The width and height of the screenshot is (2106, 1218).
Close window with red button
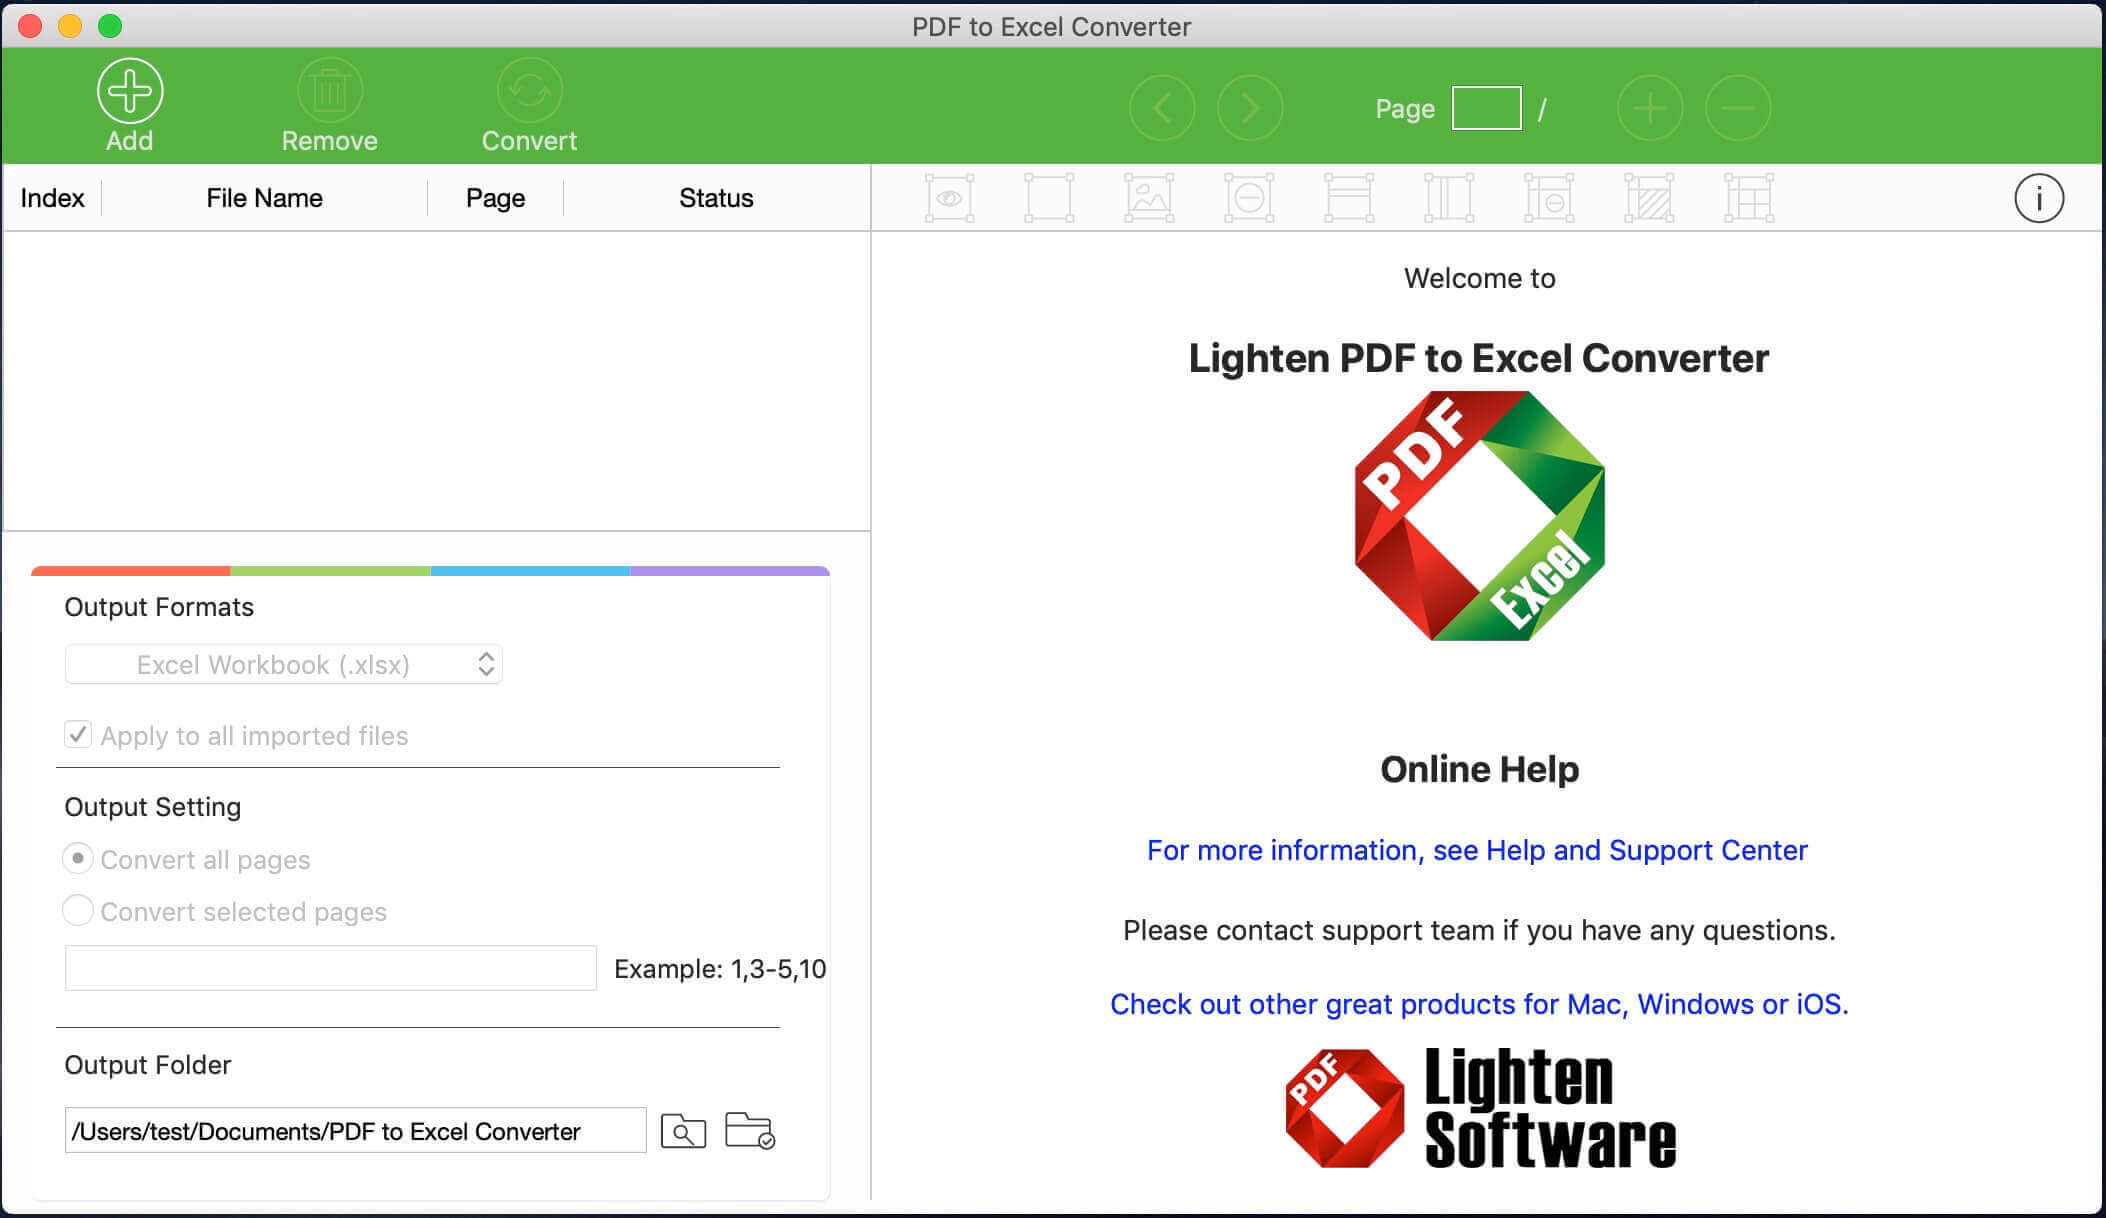tap(30, 26)
